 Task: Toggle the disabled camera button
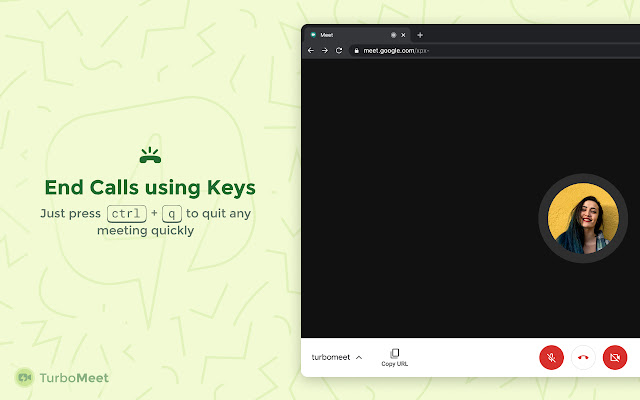pos(615,358)
